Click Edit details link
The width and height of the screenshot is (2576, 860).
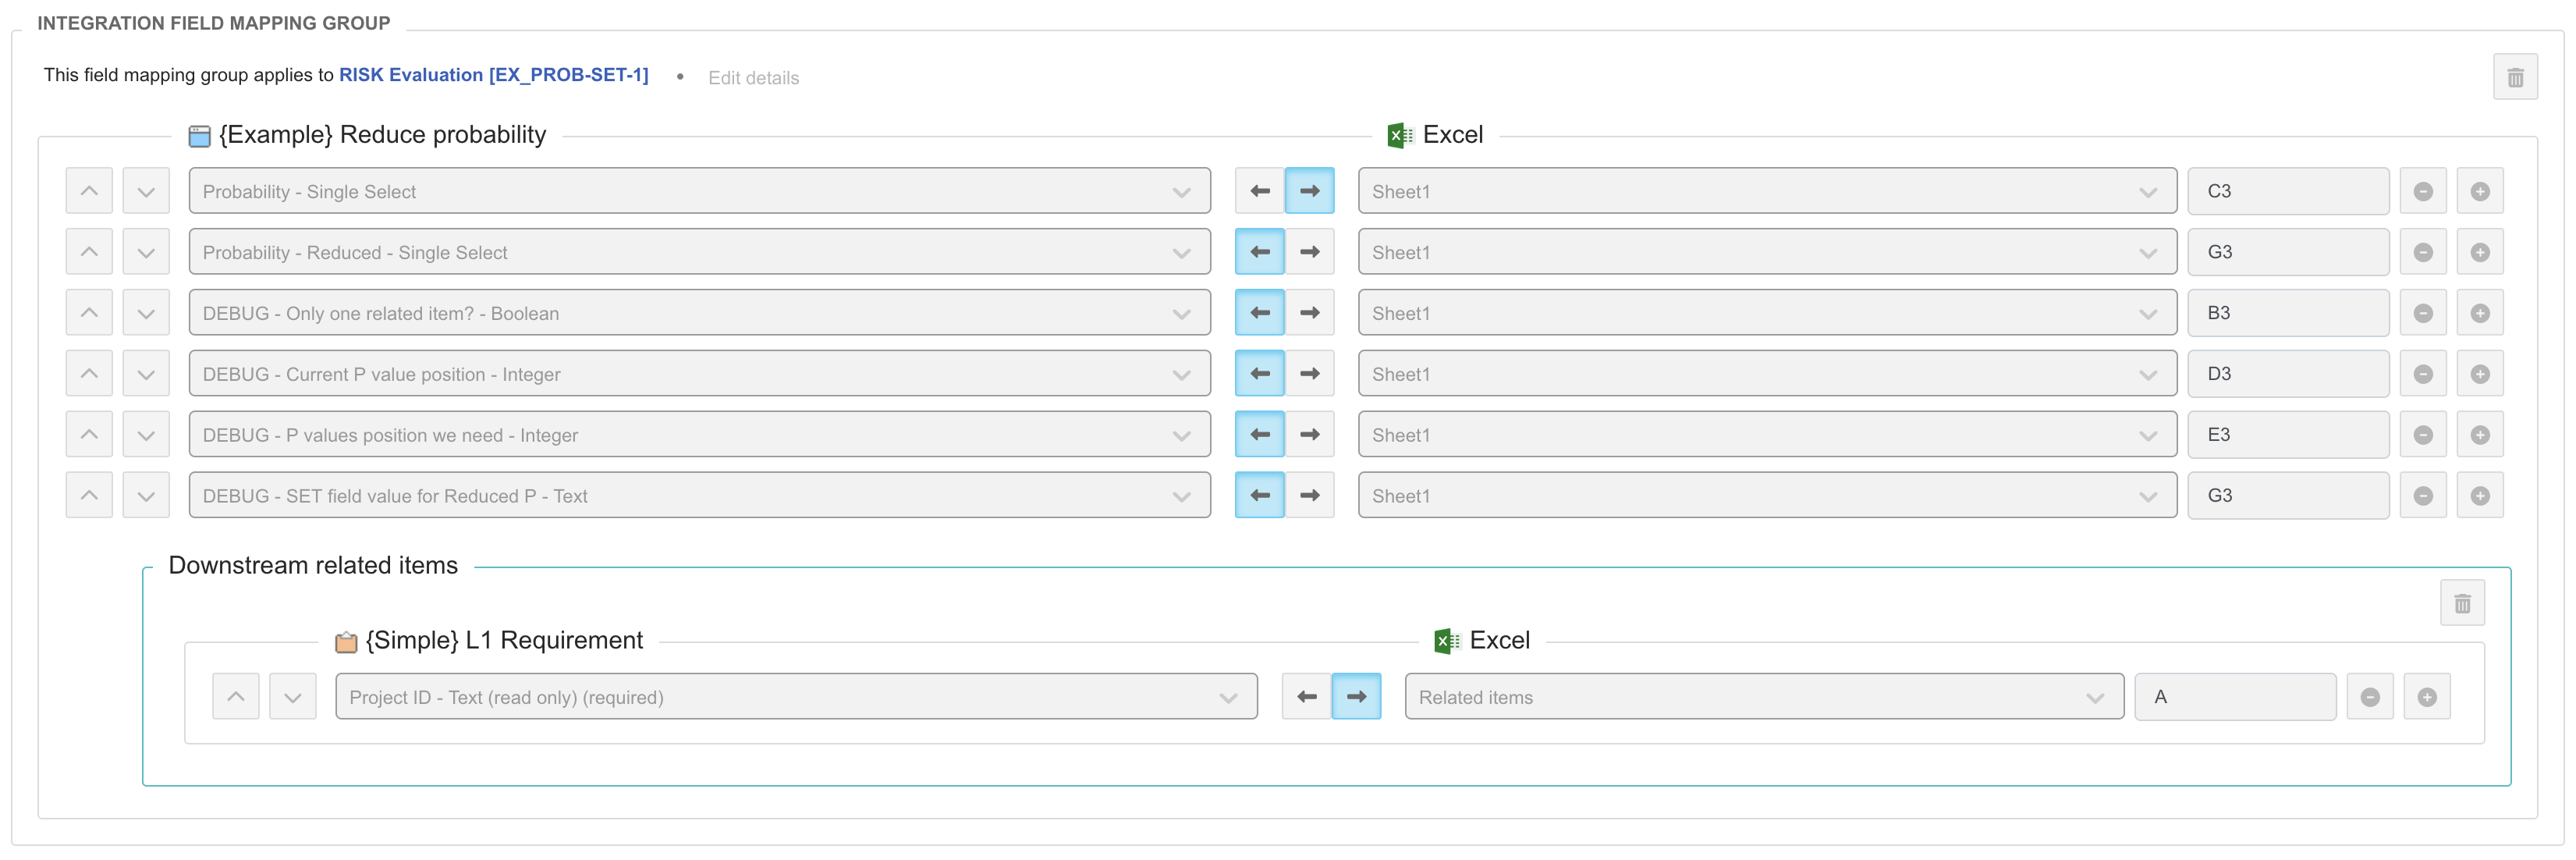pyautogui.click(x=754, y=78)
